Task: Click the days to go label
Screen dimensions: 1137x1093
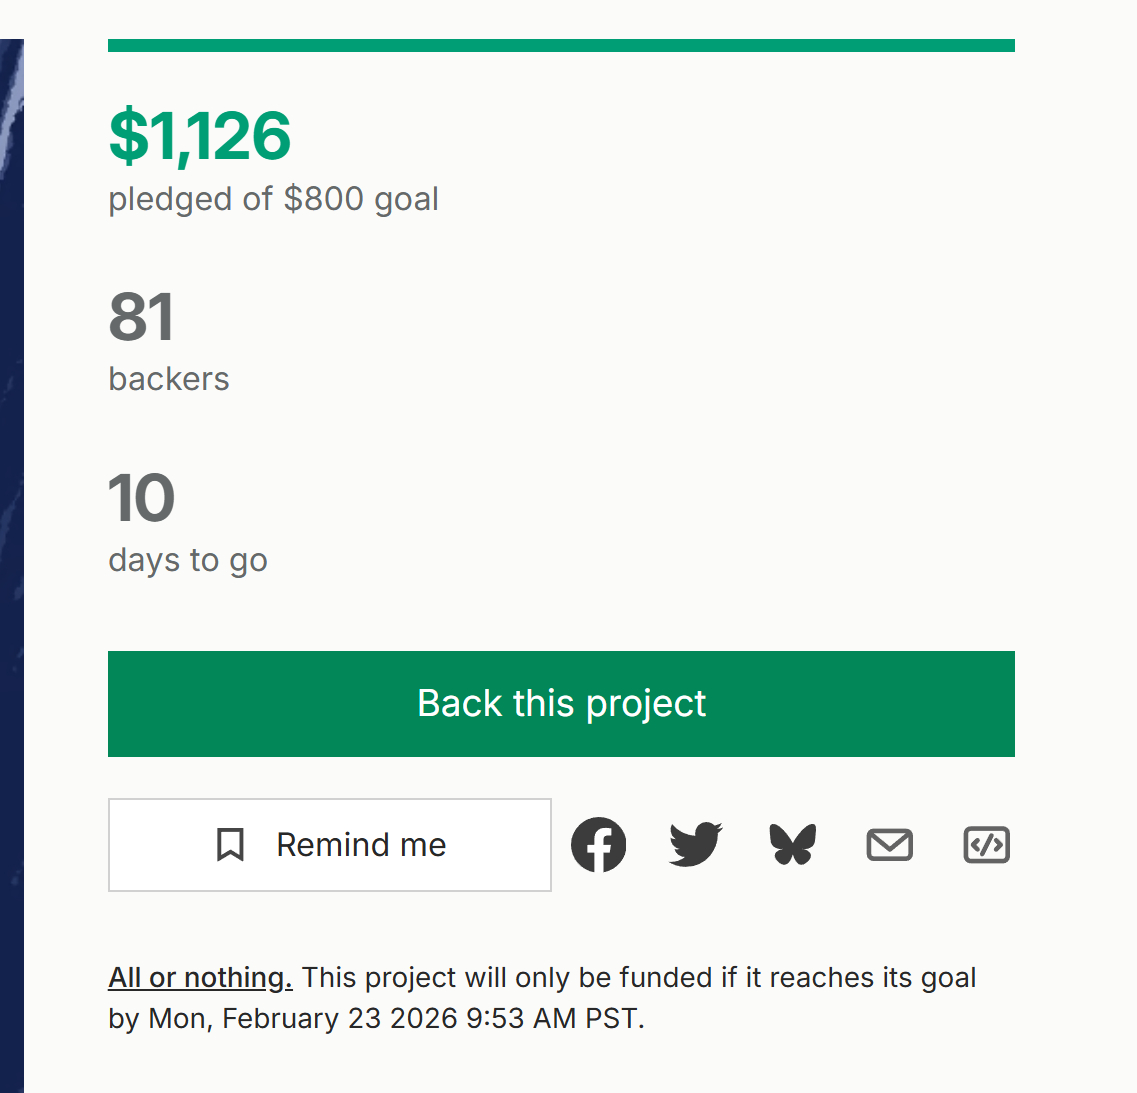Action: [x=188, y=560]
